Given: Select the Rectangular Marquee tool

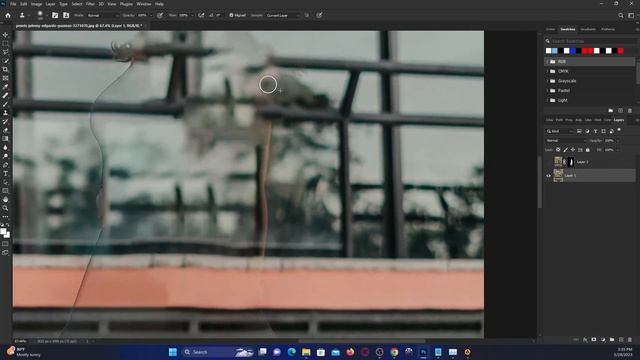Looking at the screenshot, I should [x=5, y=44].
